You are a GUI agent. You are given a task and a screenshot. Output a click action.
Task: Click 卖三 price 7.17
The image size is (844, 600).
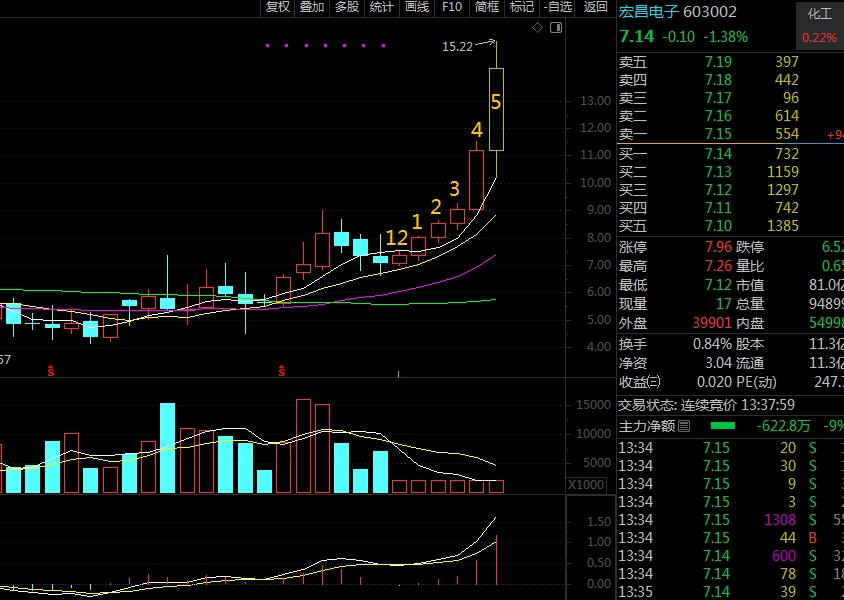point(718,98)
